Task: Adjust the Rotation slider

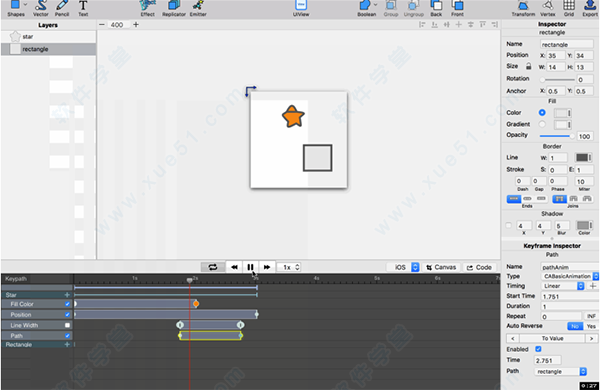Action: click(x=558, y=80)
